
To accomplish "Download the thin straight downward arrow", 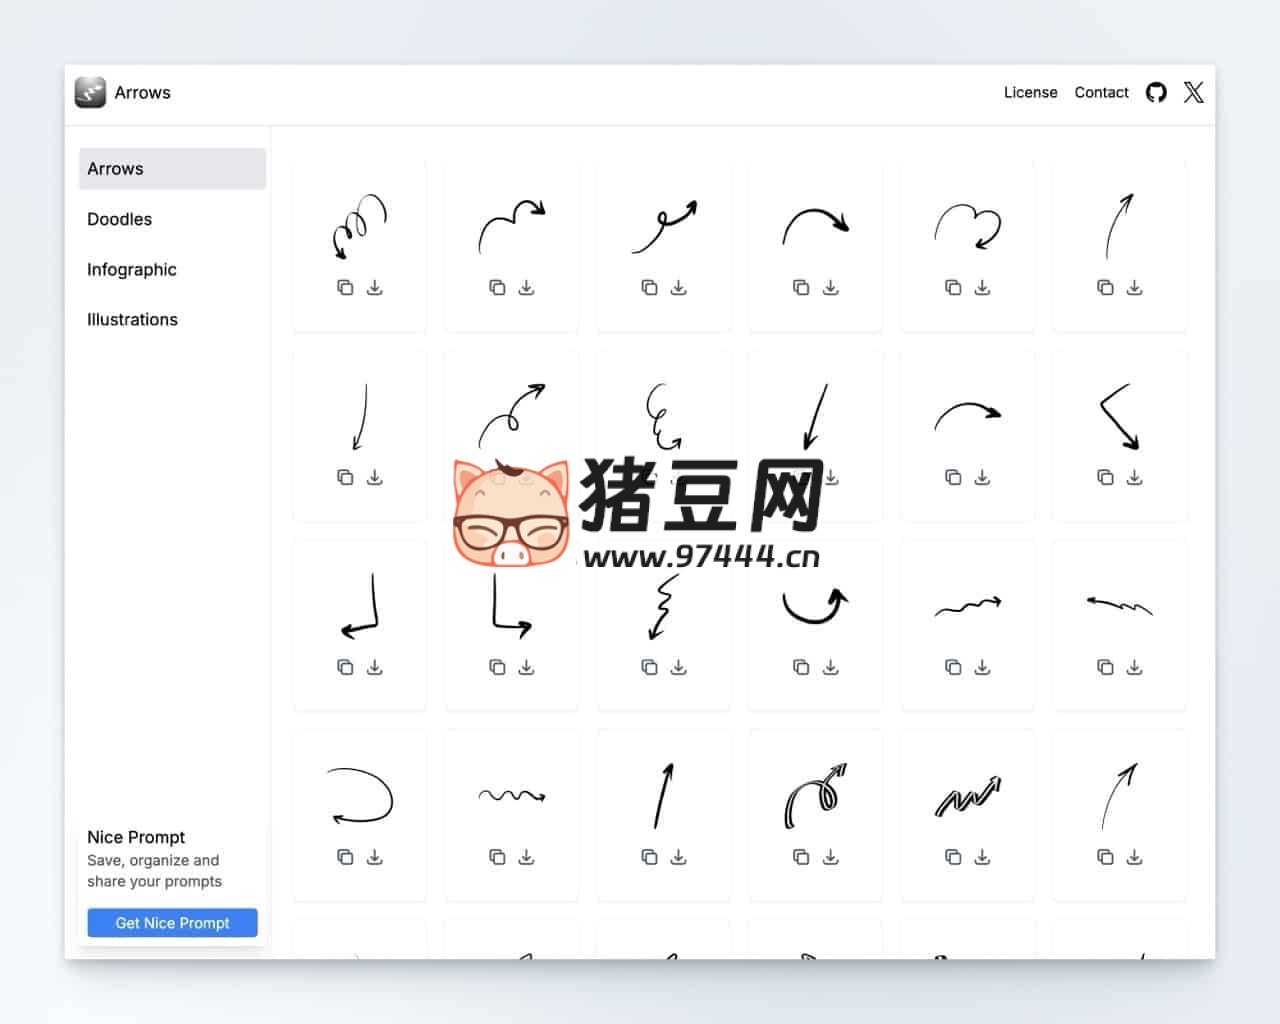I will click(375, 477).
